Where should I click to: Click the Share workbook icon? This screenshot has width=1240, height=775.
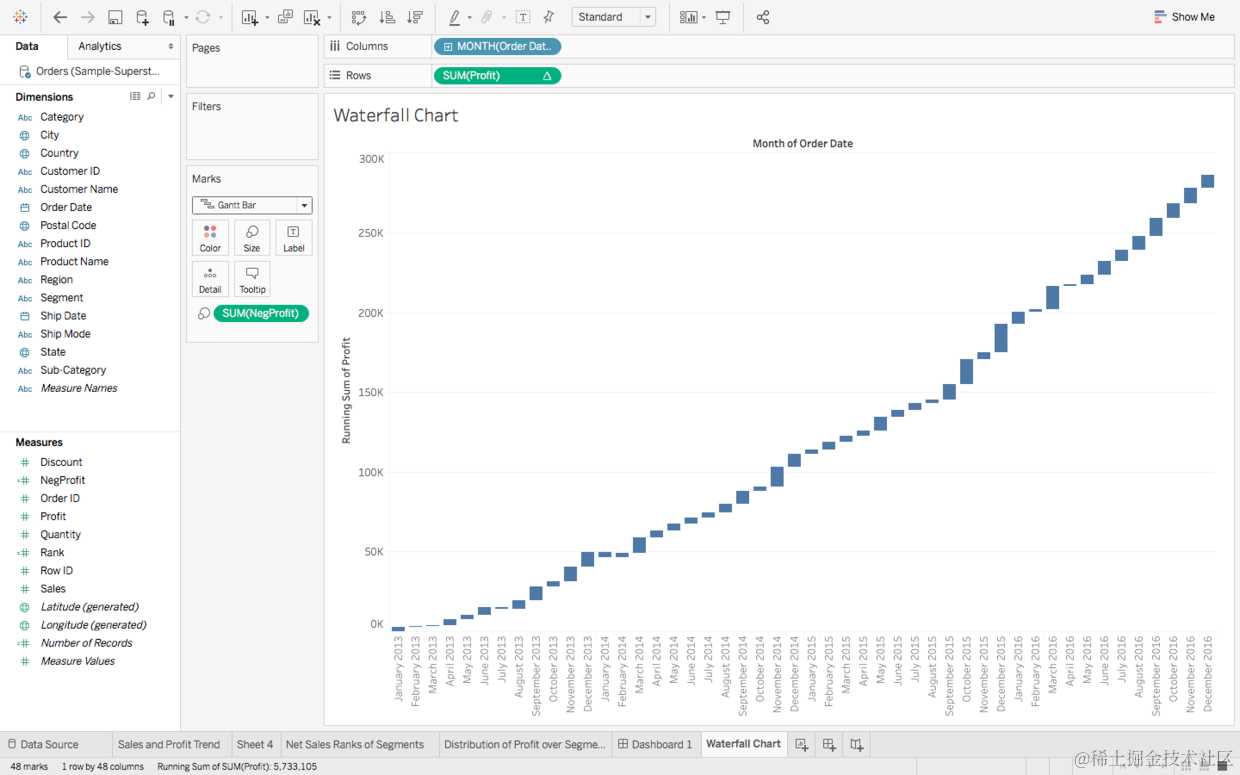click(763, 17)
